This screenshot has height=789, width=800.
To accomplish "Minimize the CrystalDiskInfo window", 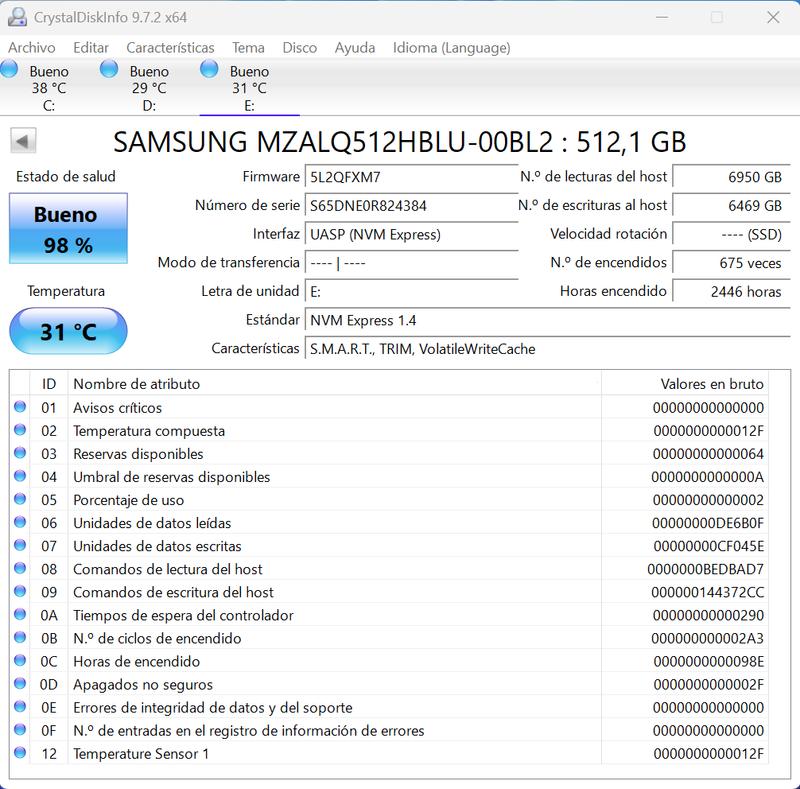I will click(662, 17).
